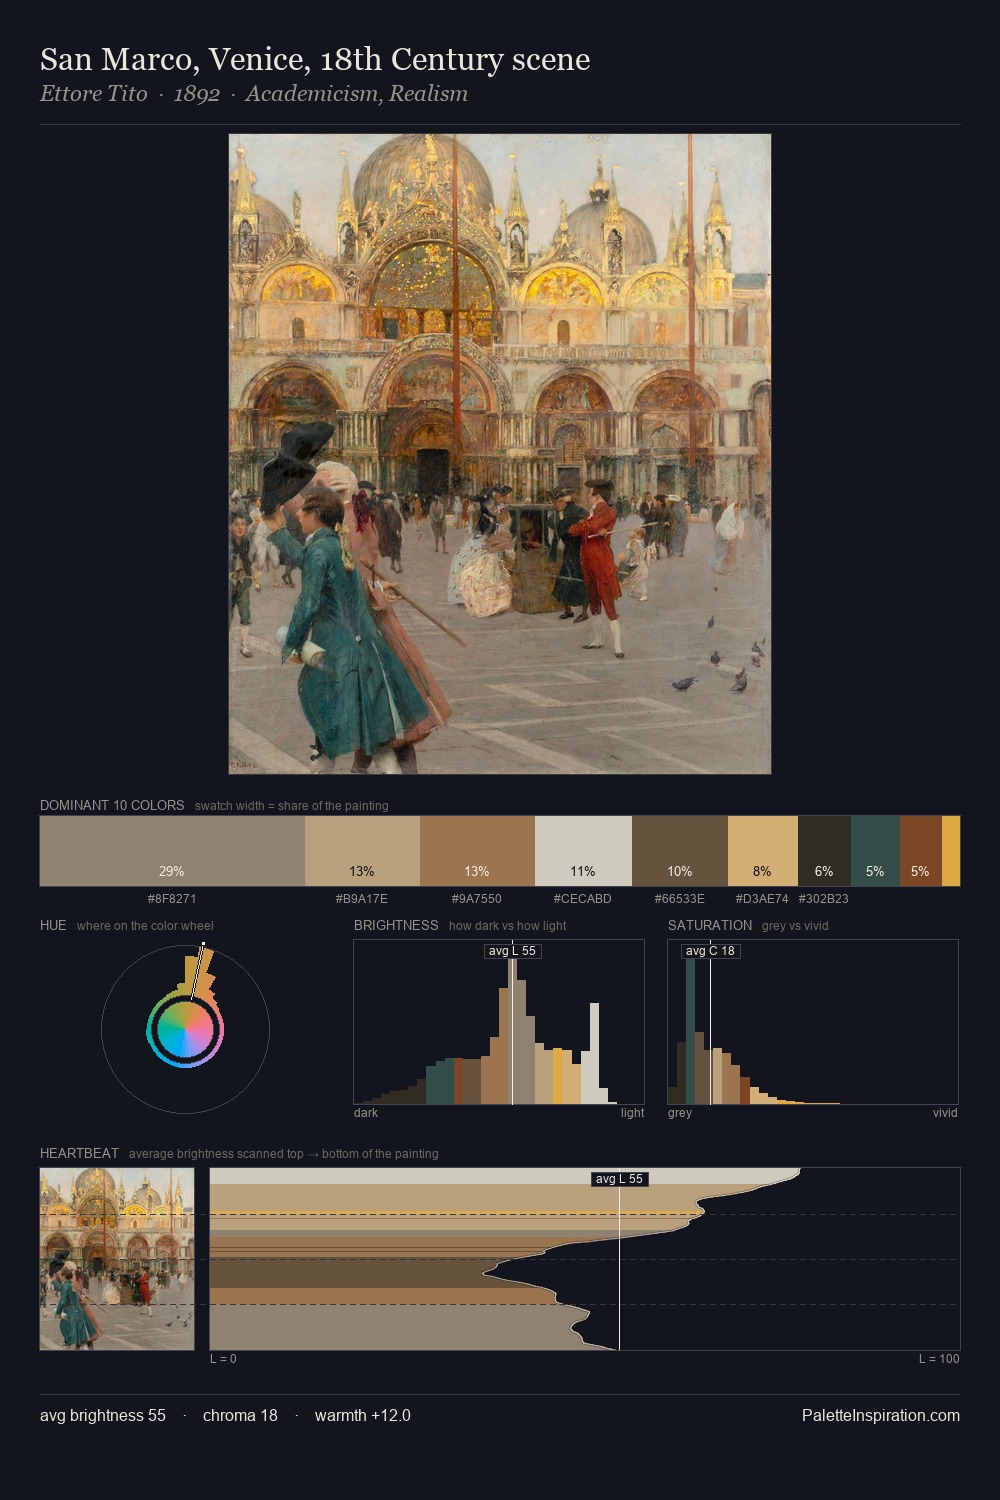The width and height of the screenshot is (1000, 1500).
Task: Click the 'L = 100' axis label
Action: (x=939, y=1358)
